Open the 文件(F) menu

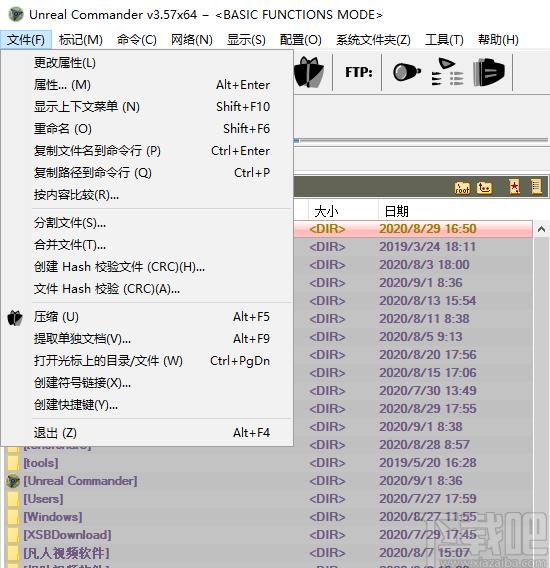coord(26,39)
